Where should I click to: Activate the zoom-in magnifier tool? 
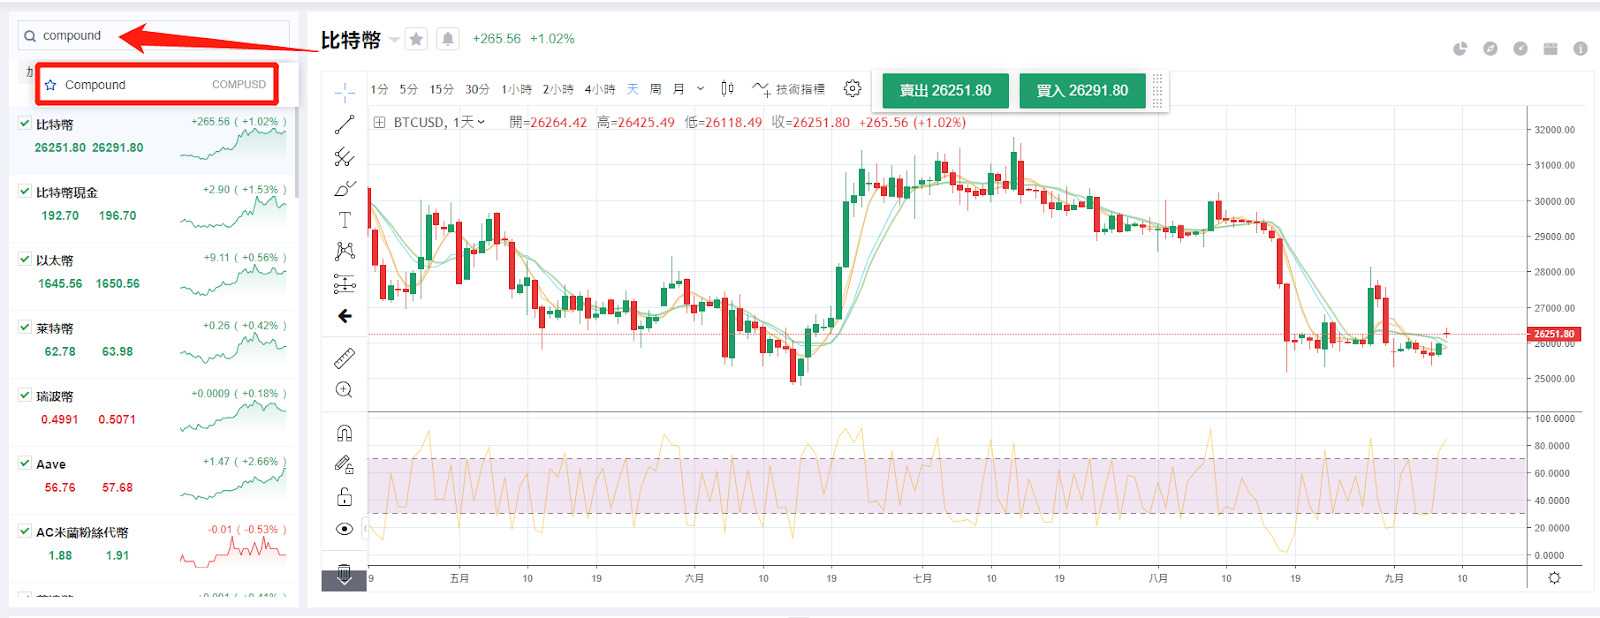(x=344, y=390)
